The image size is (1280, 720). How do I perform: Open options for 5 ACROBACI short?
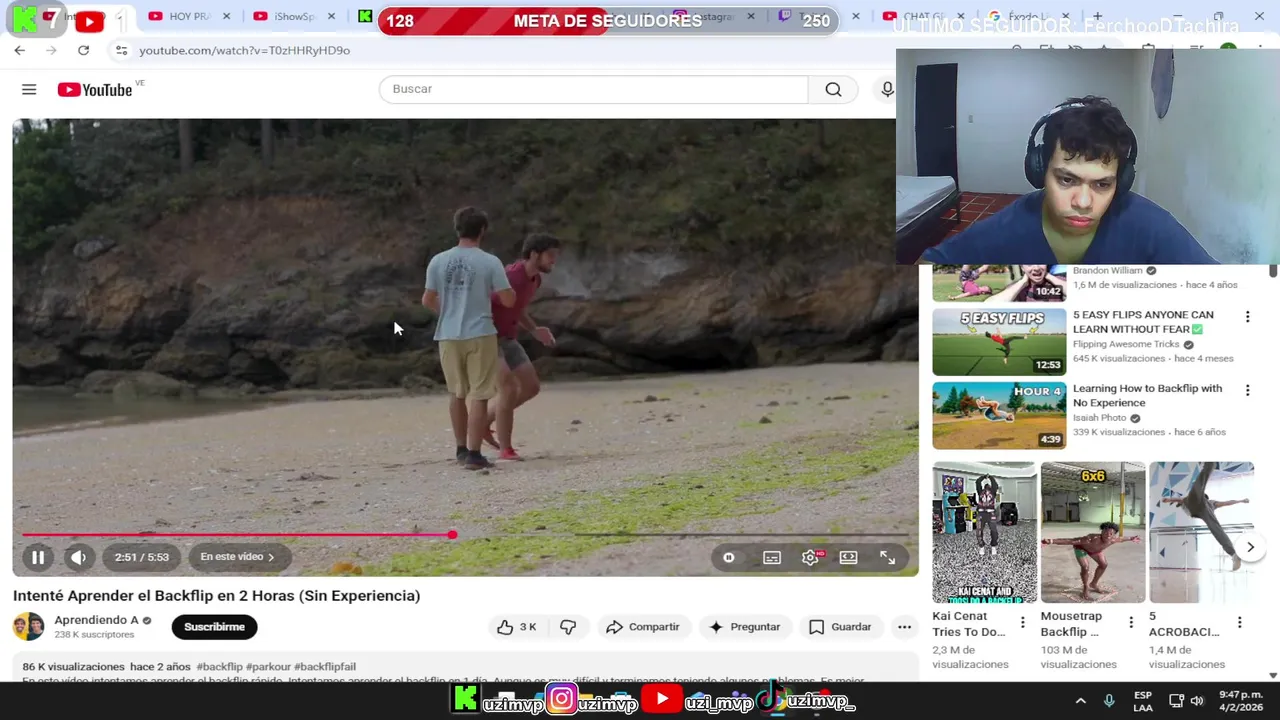point(1239,622)
